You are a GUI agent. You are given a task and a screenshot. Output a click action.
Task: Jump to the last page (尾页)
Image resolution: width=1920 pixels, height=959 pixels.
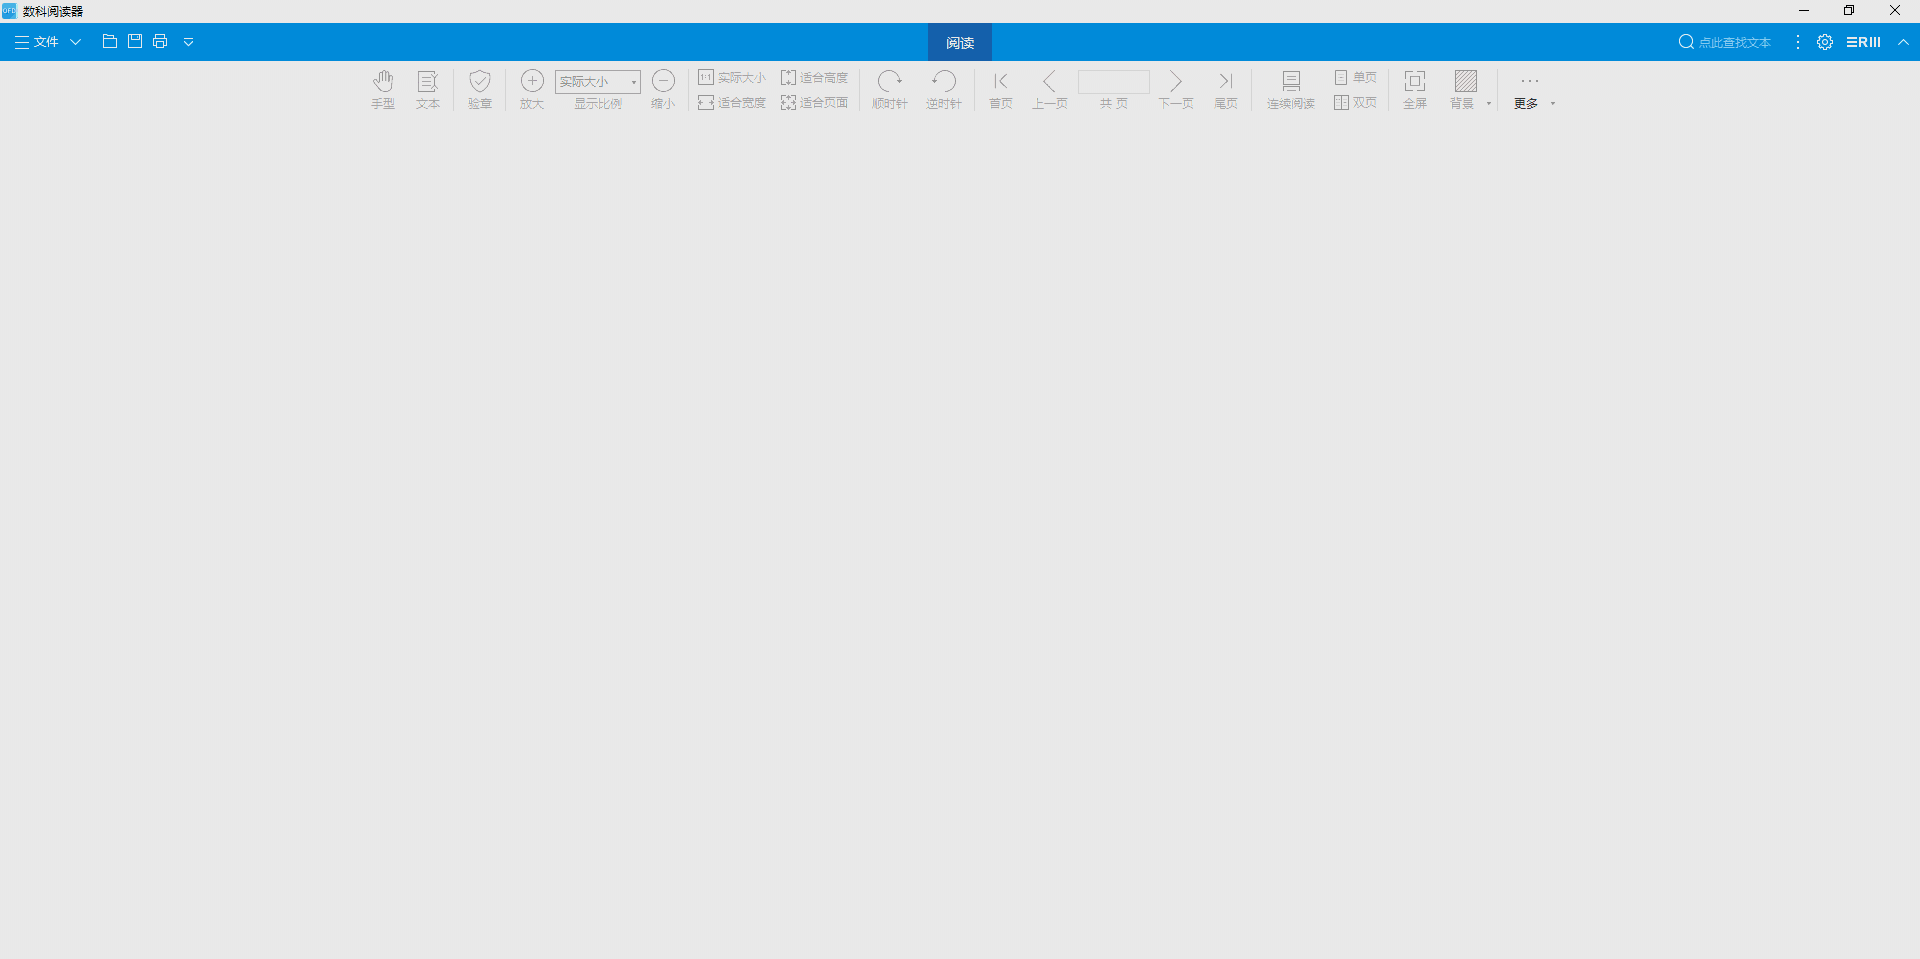click(1226, 89)
